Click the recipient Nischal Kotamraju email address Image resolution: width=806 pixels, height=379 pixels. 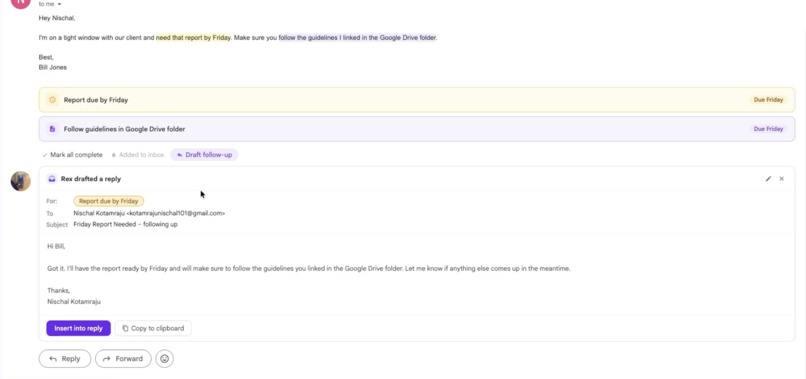[x=149, y=213]
